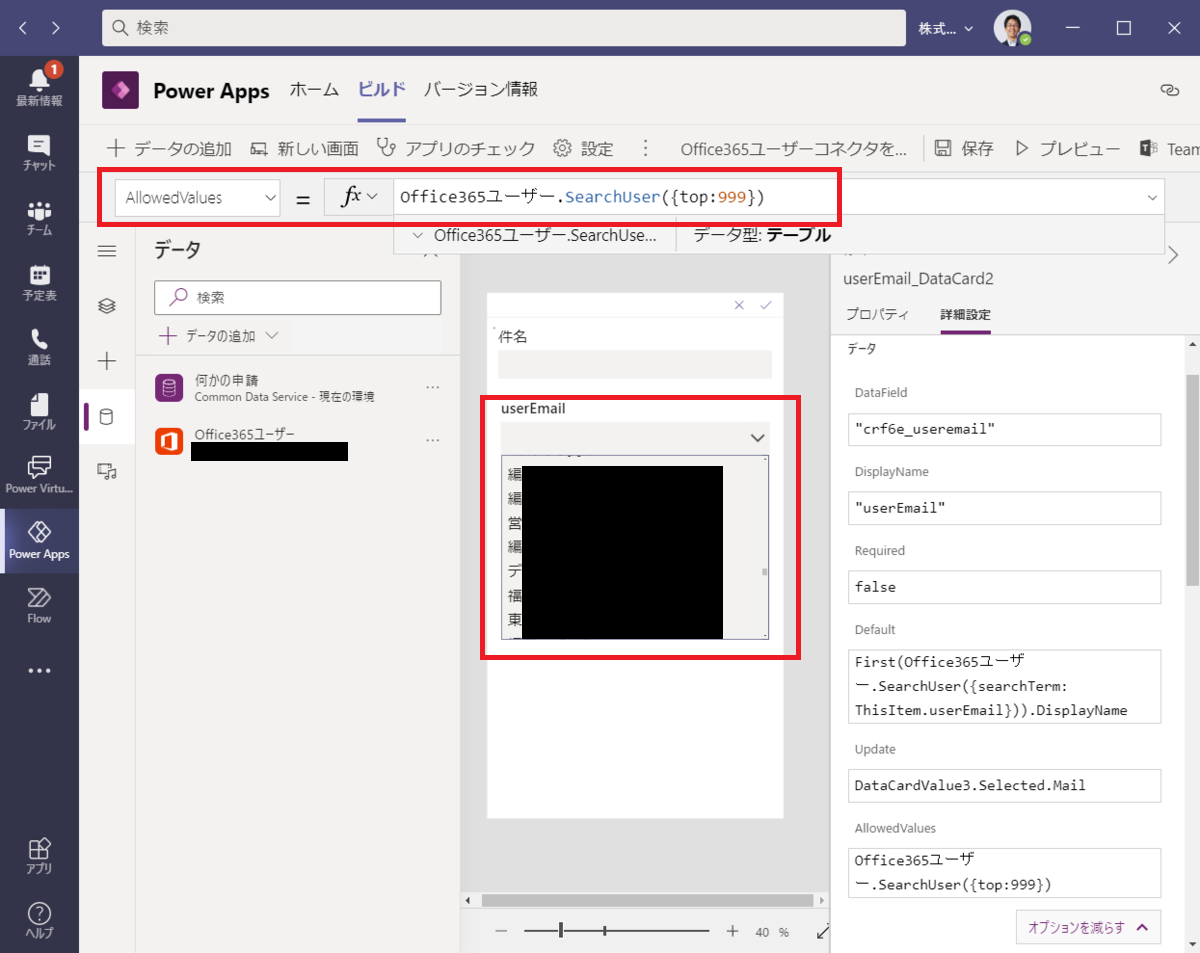
Task: Click the Required value box
Action: (x=1004, y=587)
